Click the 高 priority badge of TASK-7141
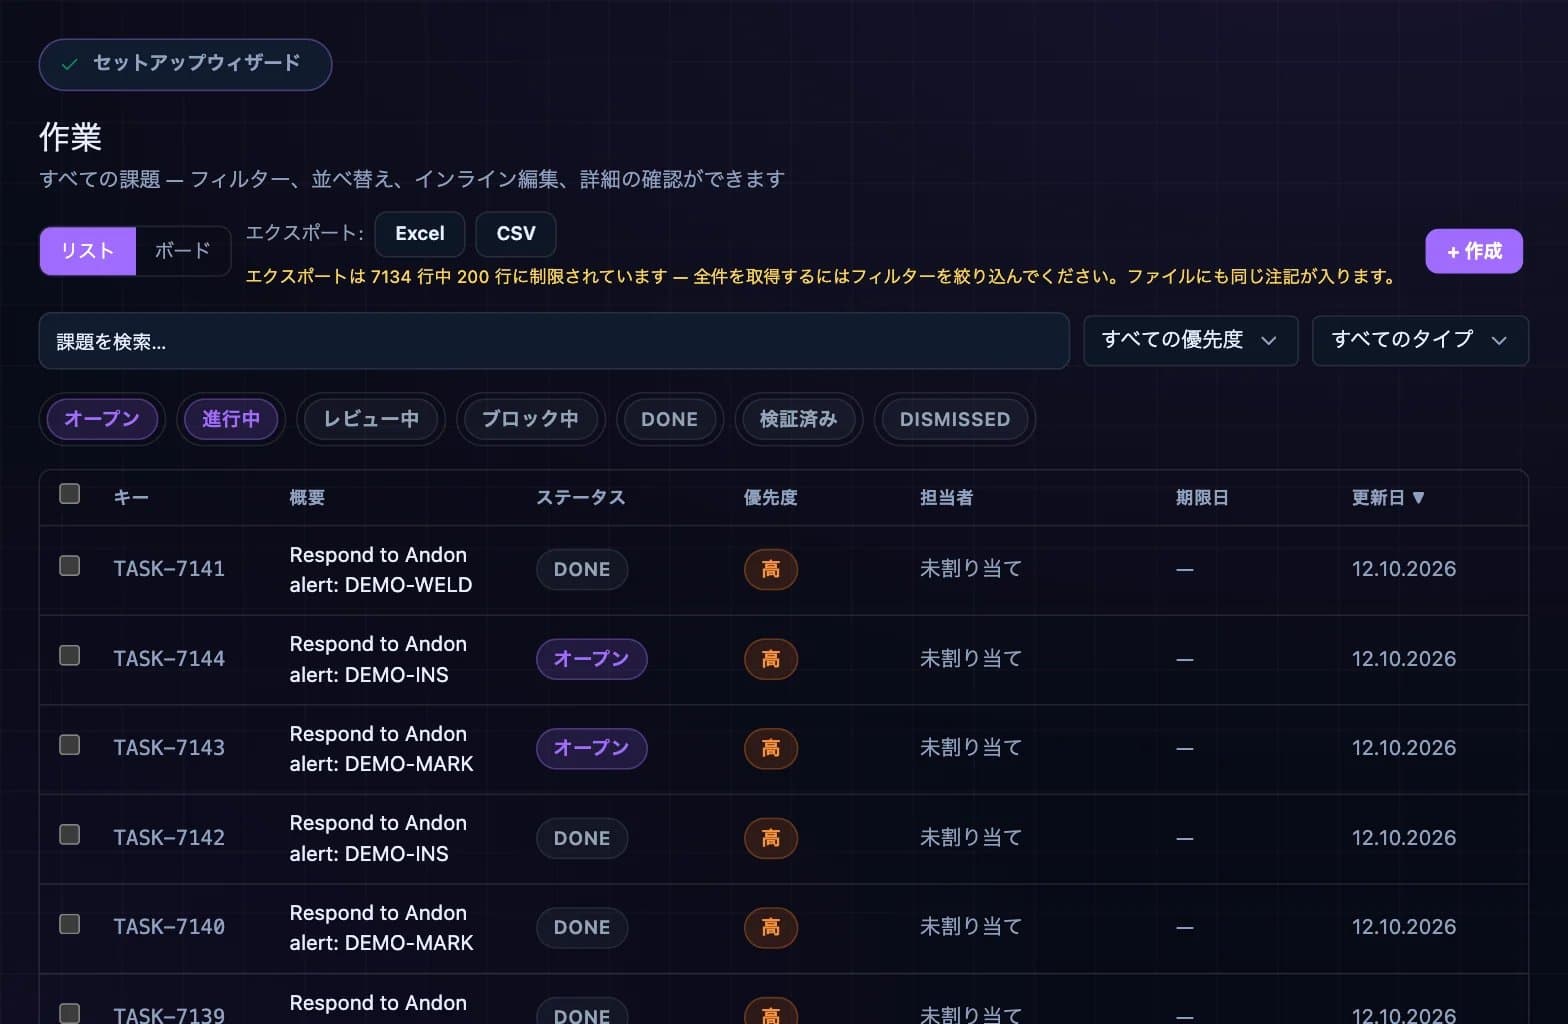This screenshot has width=1568, height=1024. [771, 570]
